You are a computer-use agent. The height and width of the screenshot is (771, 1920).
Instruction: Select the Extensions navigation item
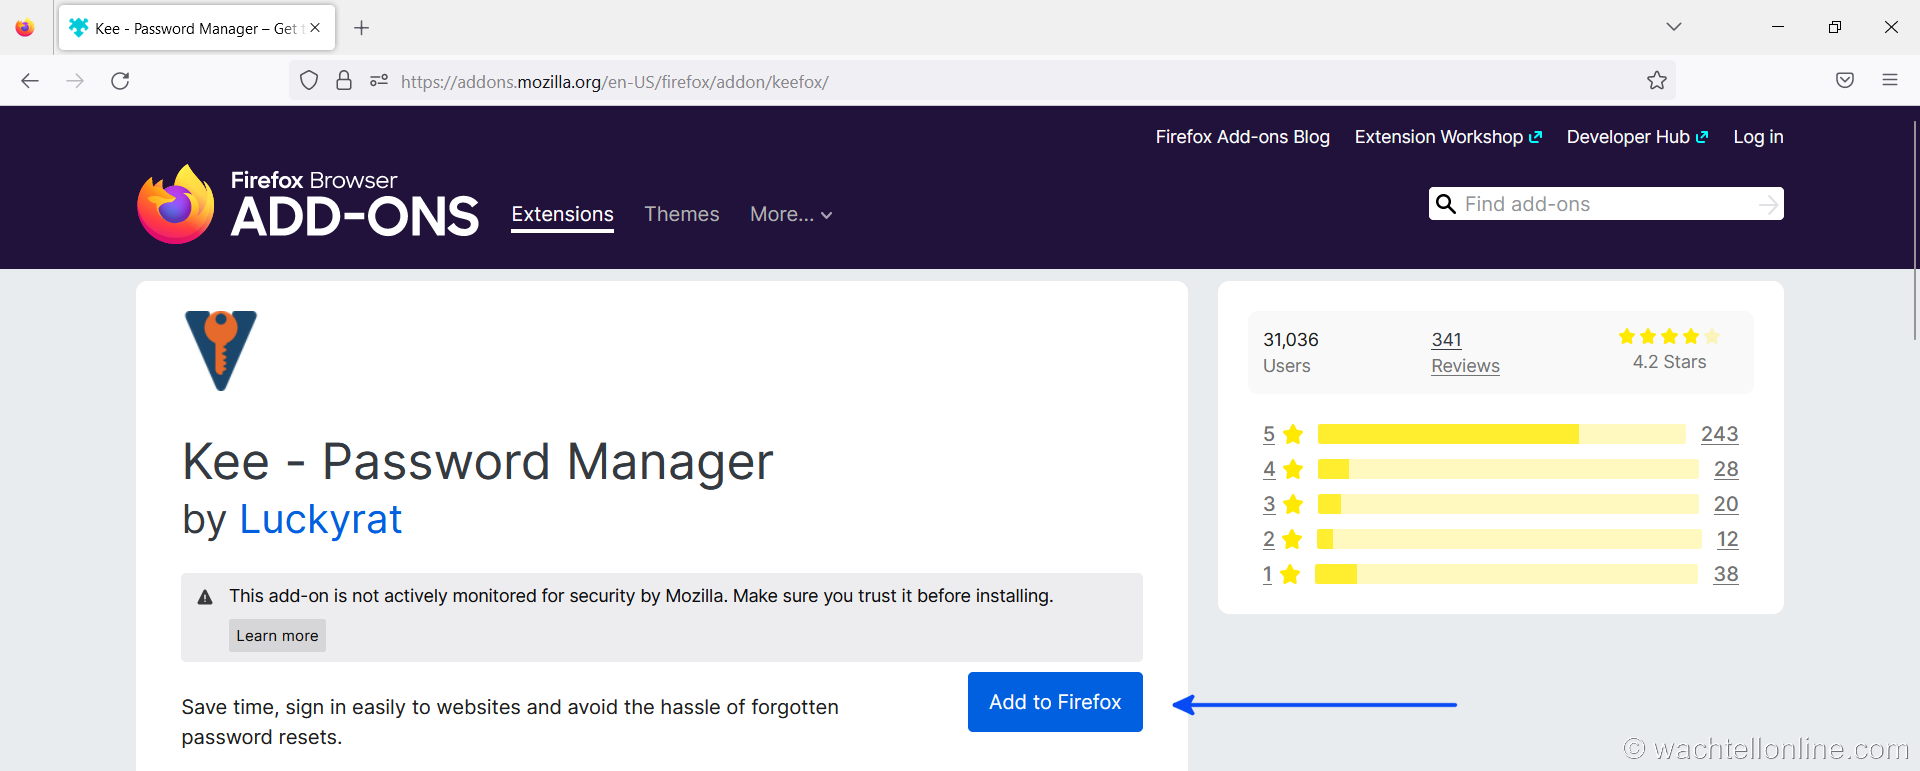pos(562,214)
